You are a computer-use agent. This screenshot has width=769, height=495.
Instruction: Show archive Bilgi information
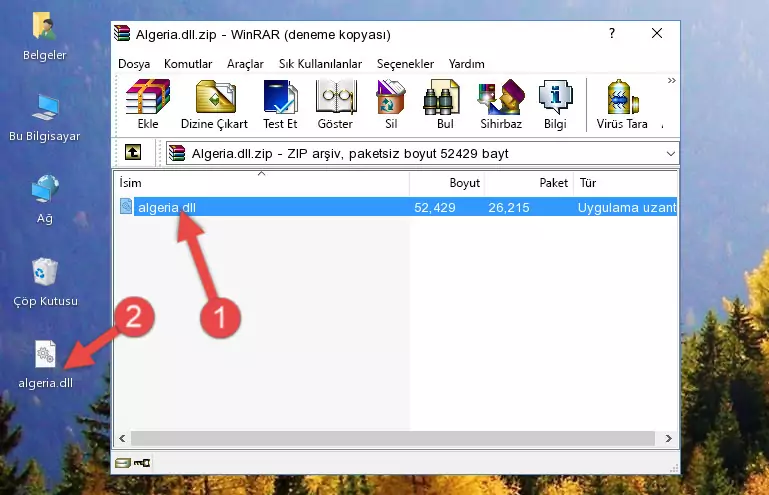tap(555, 104)
